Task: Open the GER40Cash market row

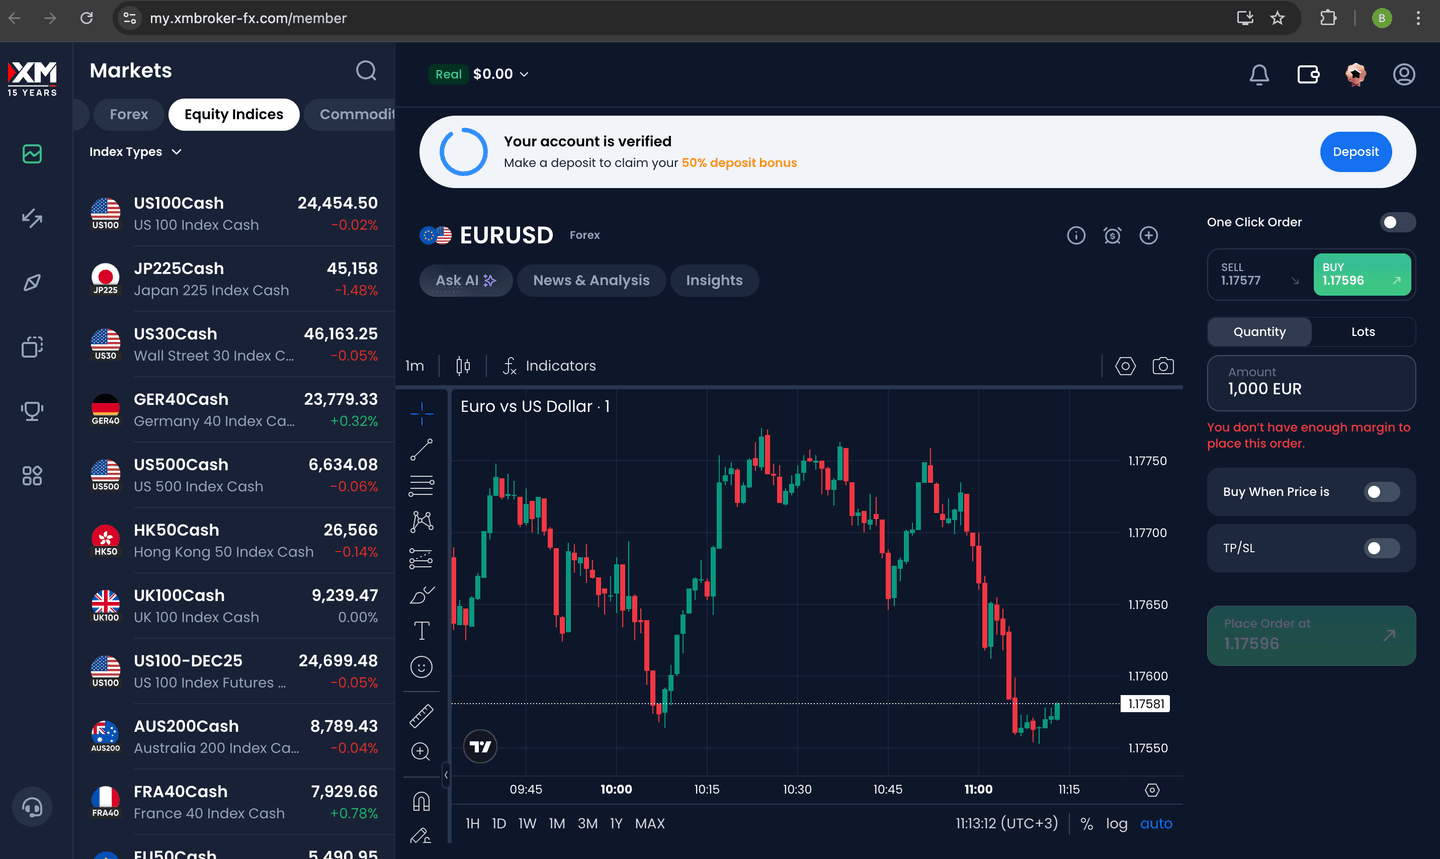Action: (x=234, y=410)
